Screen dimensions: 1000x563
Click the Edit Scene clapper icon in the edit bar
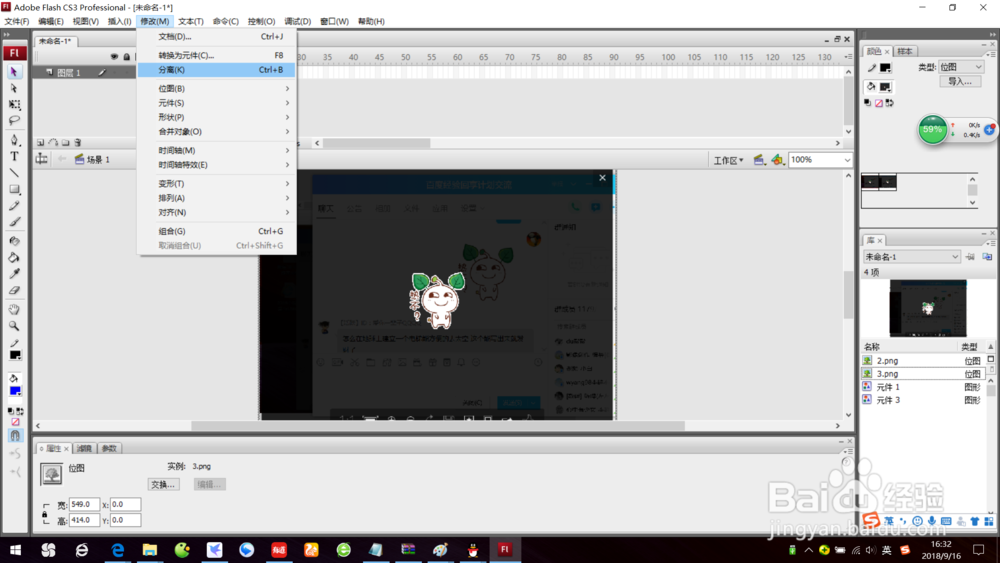[758, 159]
